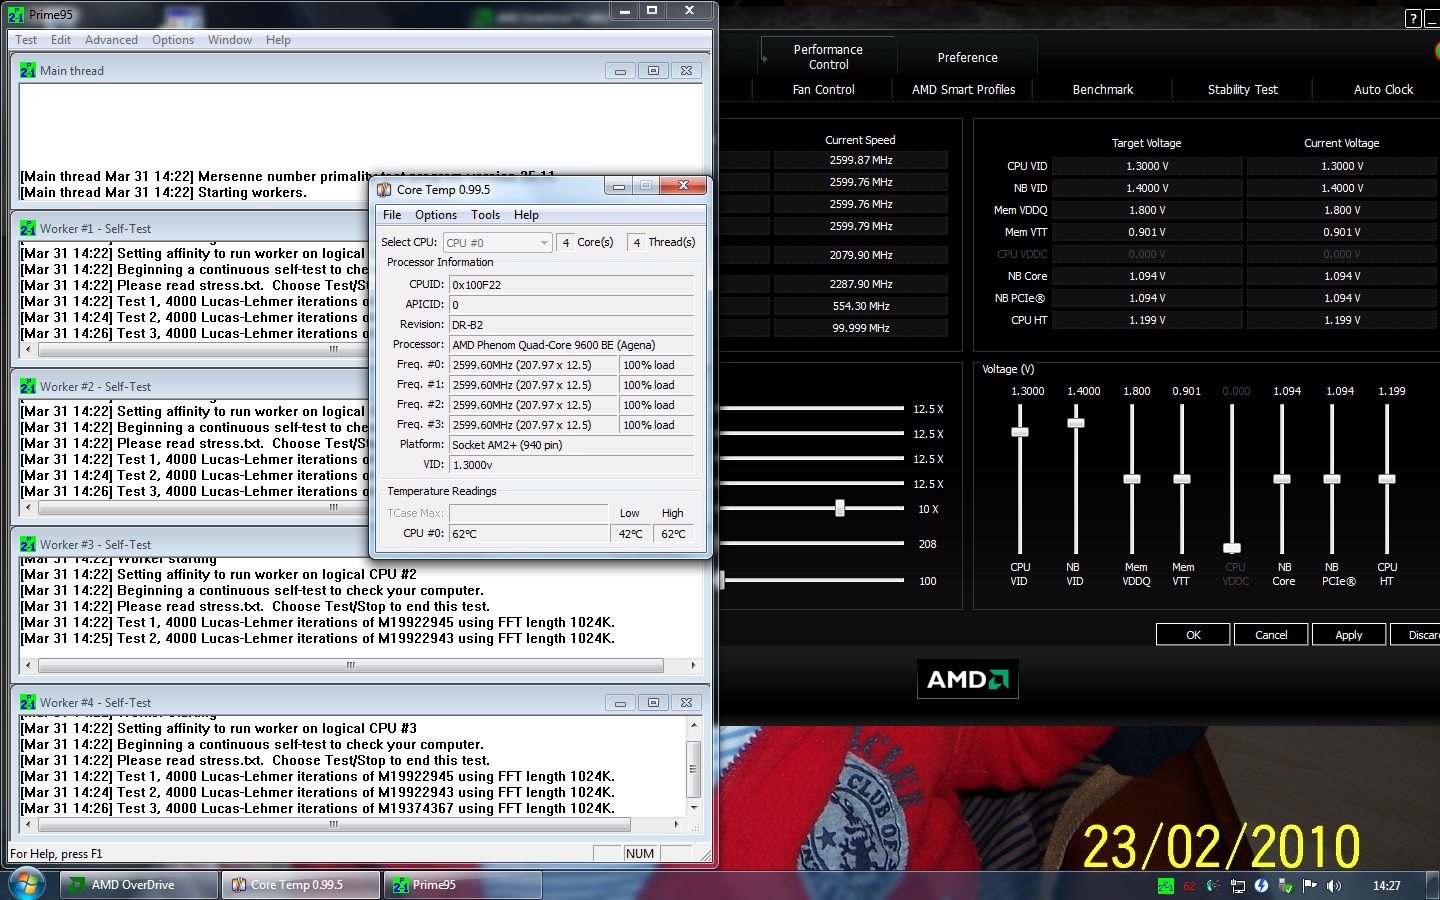Click the NB VID voltage slider handle
This screenshot has height=900, width=1440.
tap(1076, 423)
